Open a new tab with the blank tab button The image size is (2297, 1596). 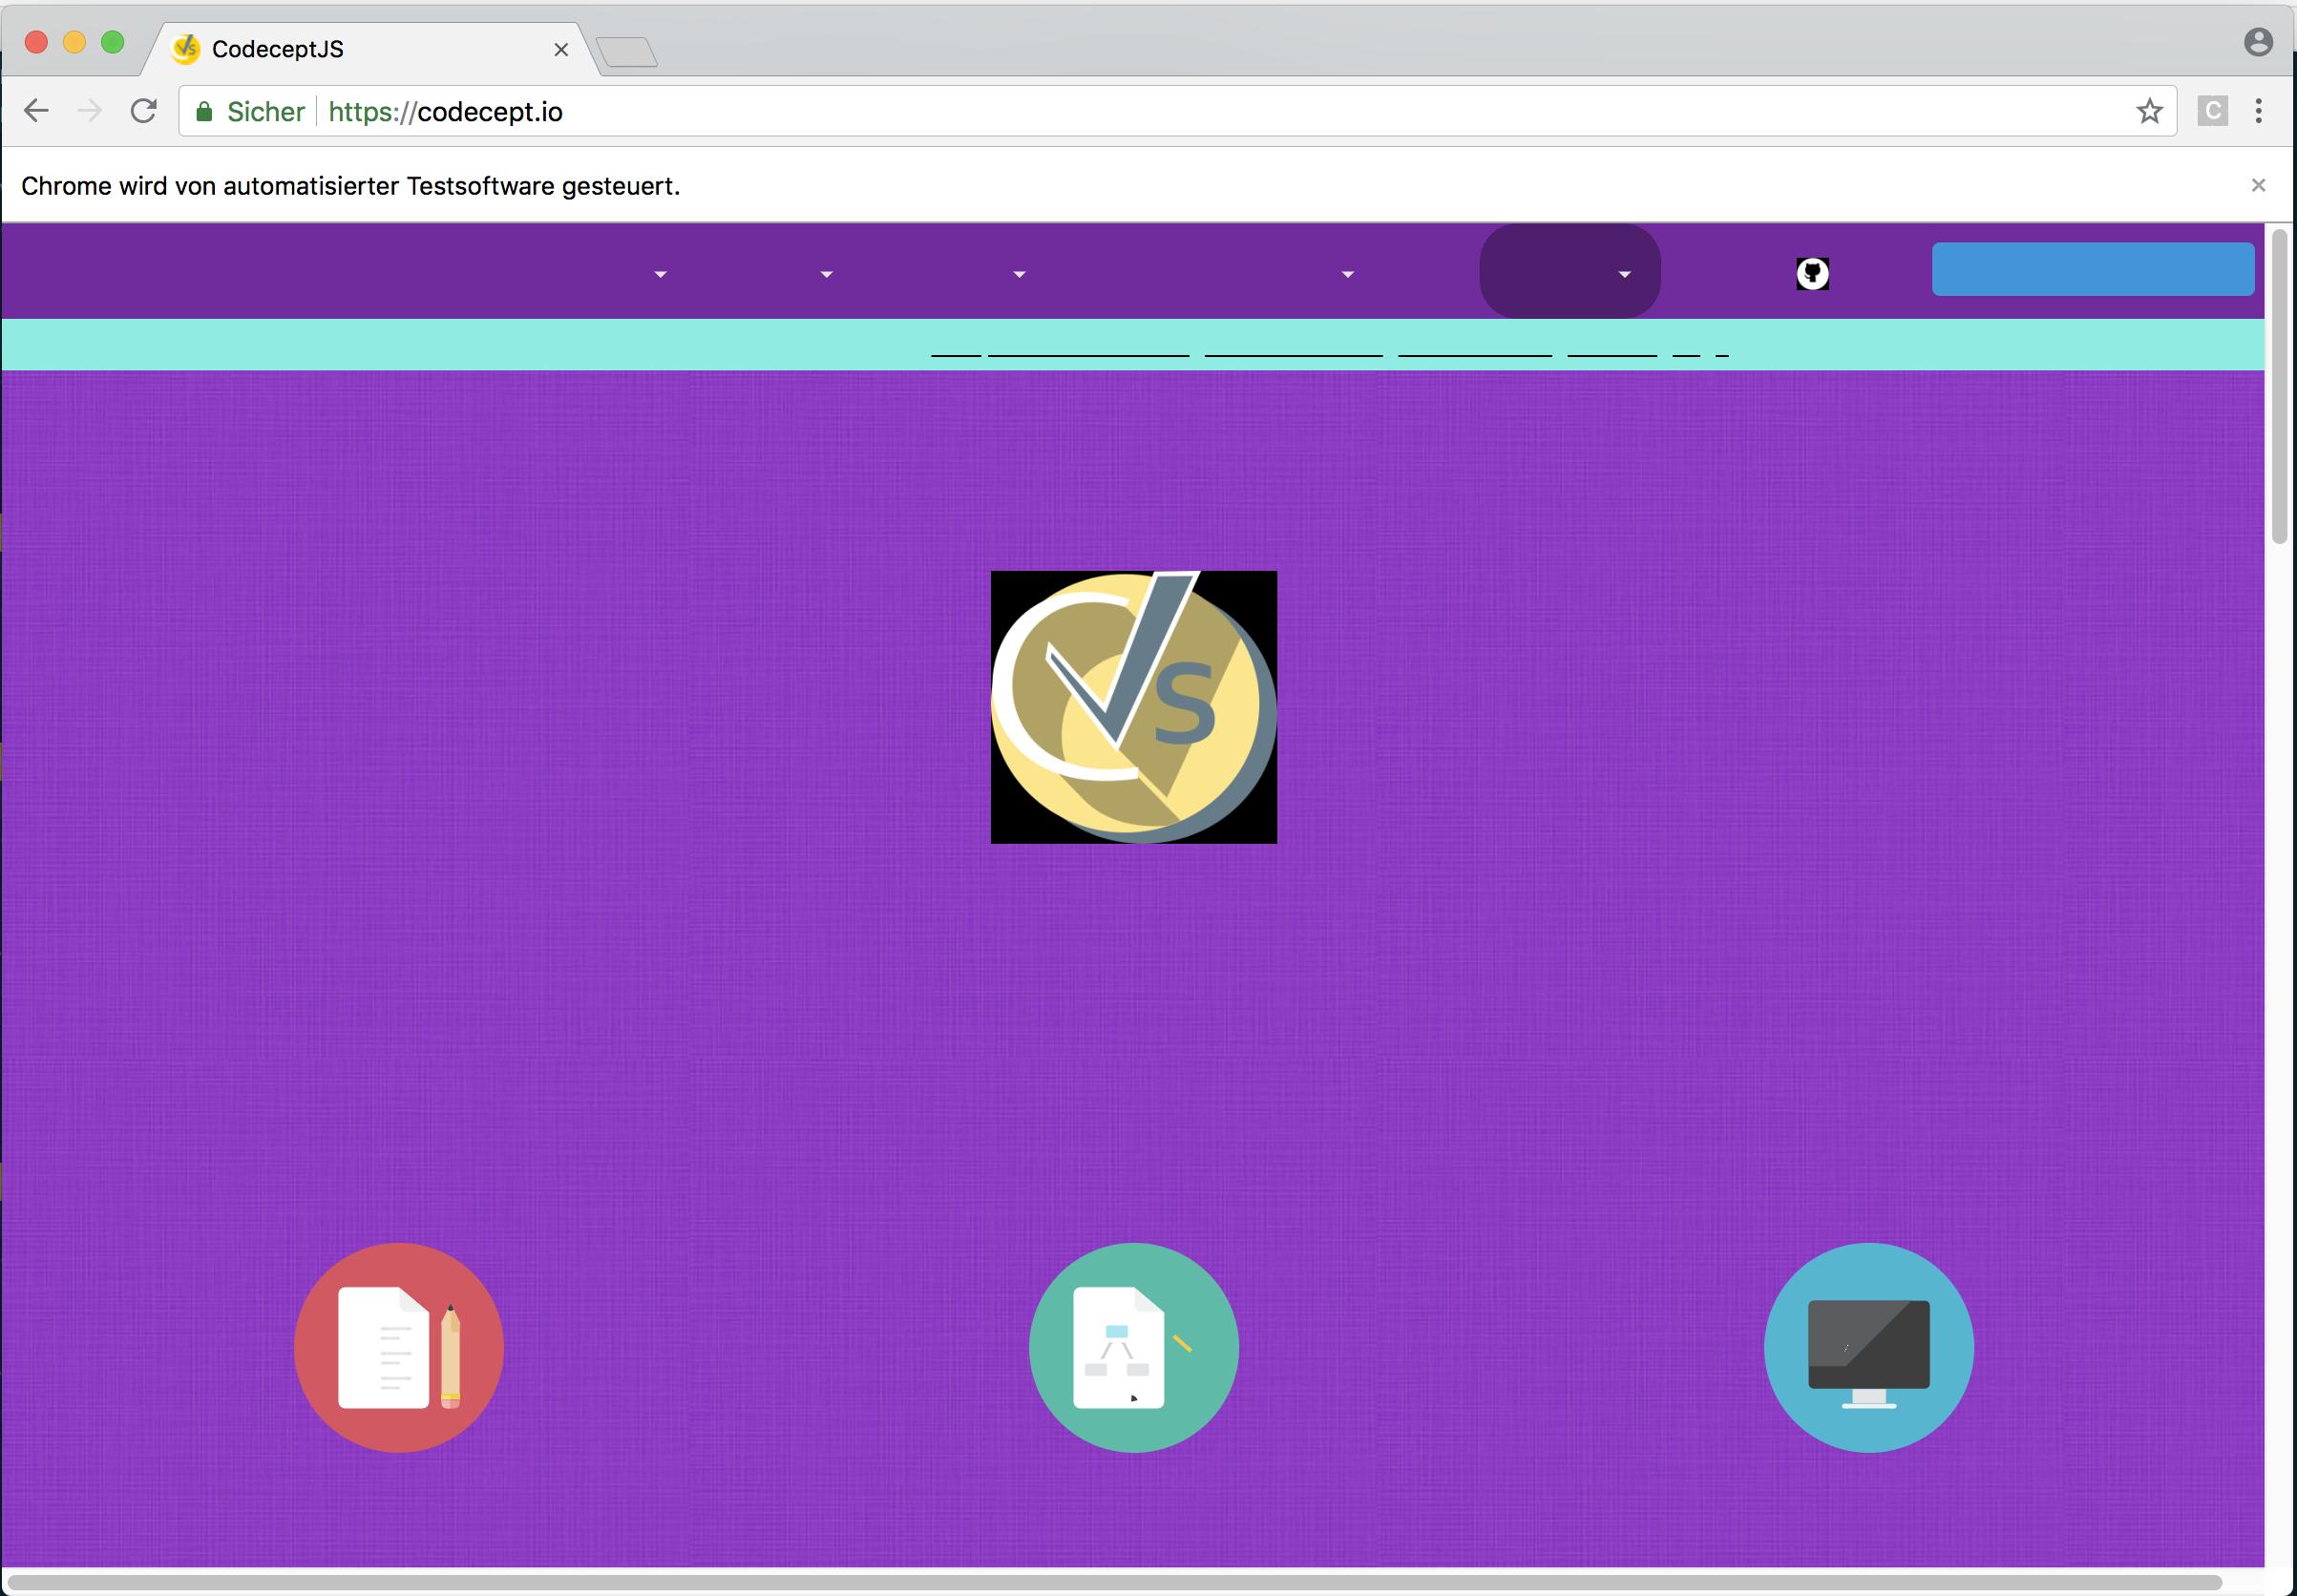click(626, 52)
